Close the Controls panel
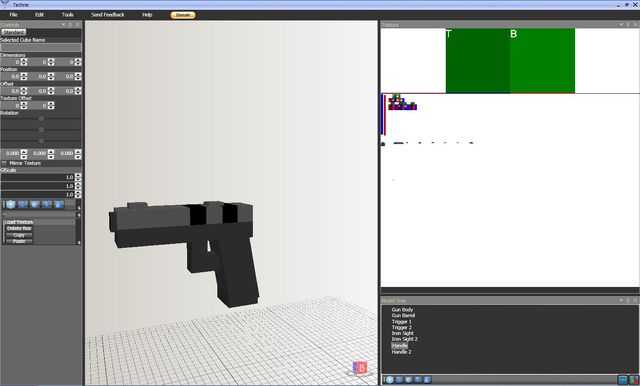 click(78, 25)
